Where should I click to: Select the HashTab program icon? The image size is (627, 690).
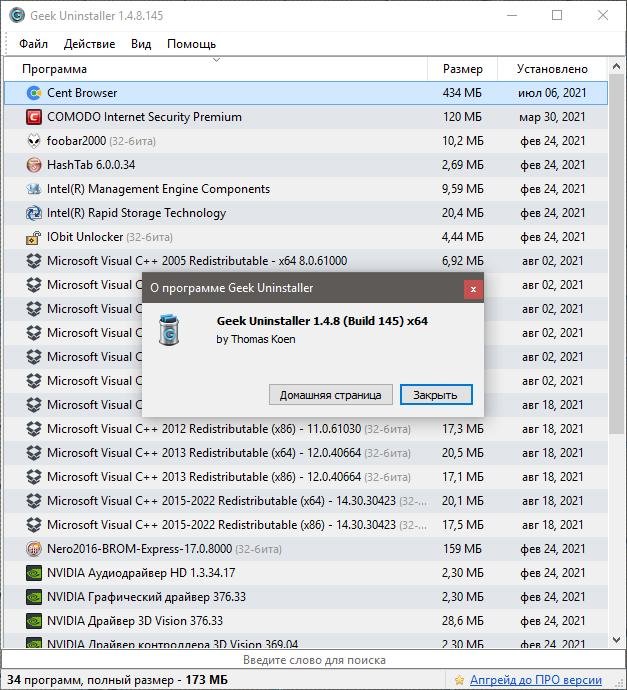tap(33, 165)
